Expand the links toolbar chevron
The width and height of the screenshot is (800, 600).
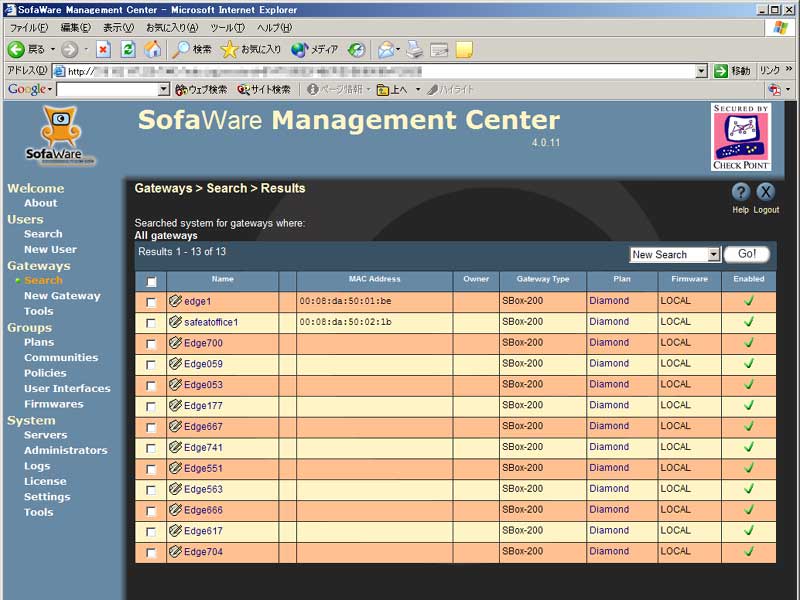coord(789,69)
